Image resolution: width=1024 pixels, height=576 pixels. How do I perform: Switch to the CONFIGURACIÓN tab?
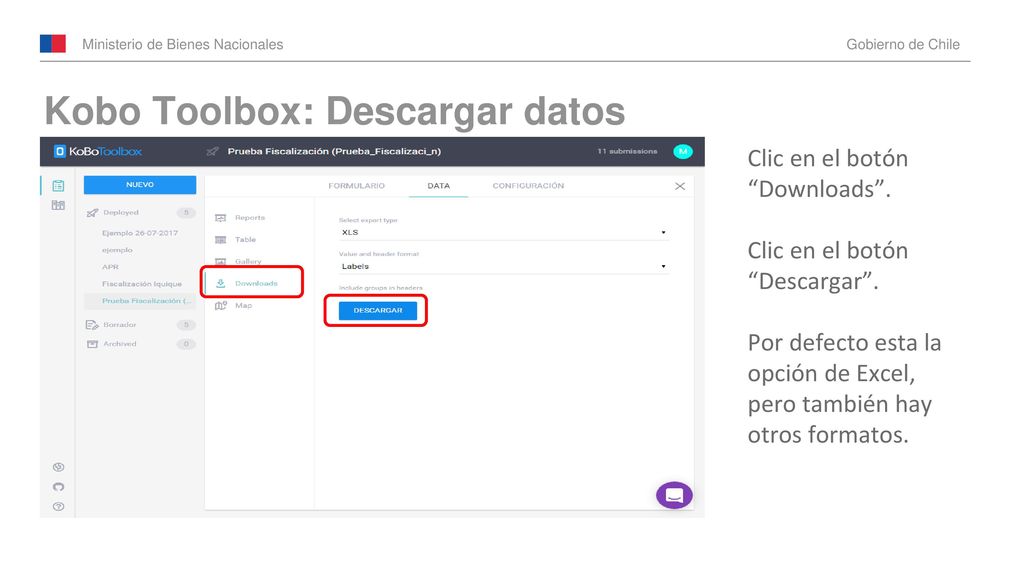(x=528, y=186)
